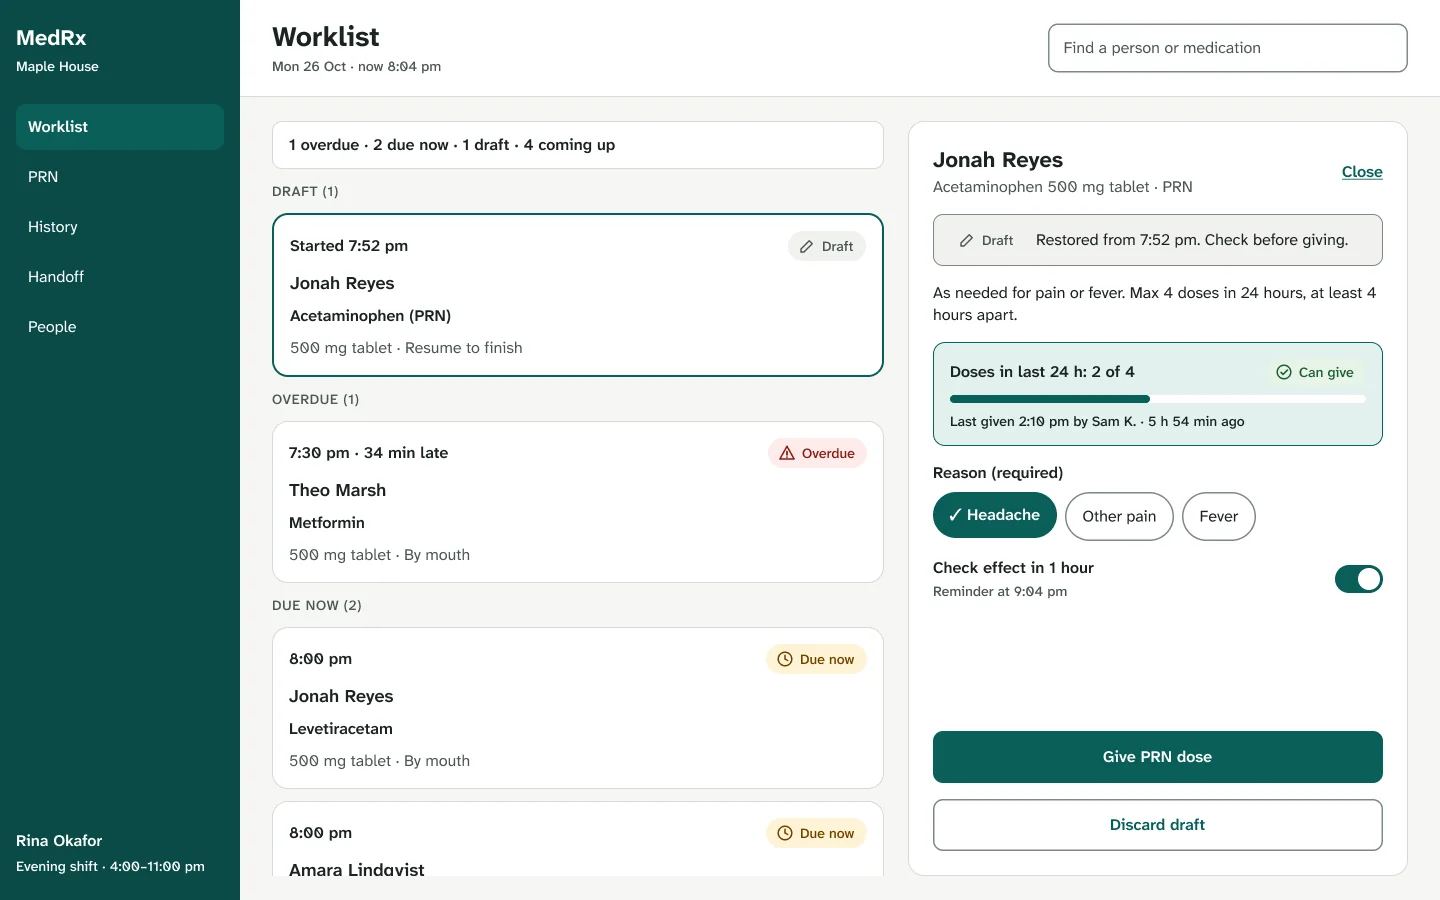Close the Jonah Reyes detail panel
1440x900 pixels.
coord(1362,172)
